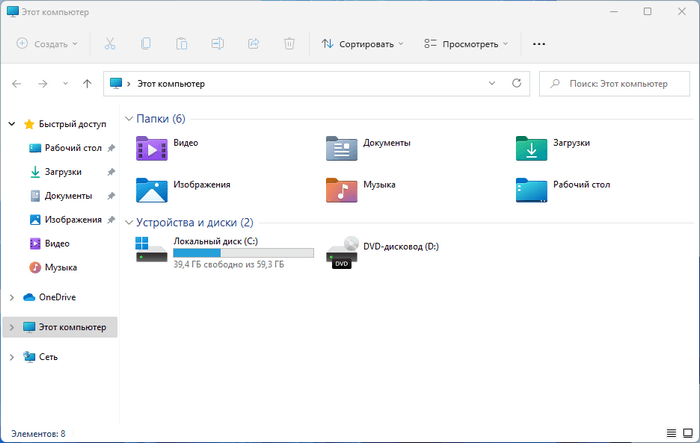The height and width of the screenshot is (443, 700).
Task: Click the computer icon in address bar
Action: coord(116,83)
